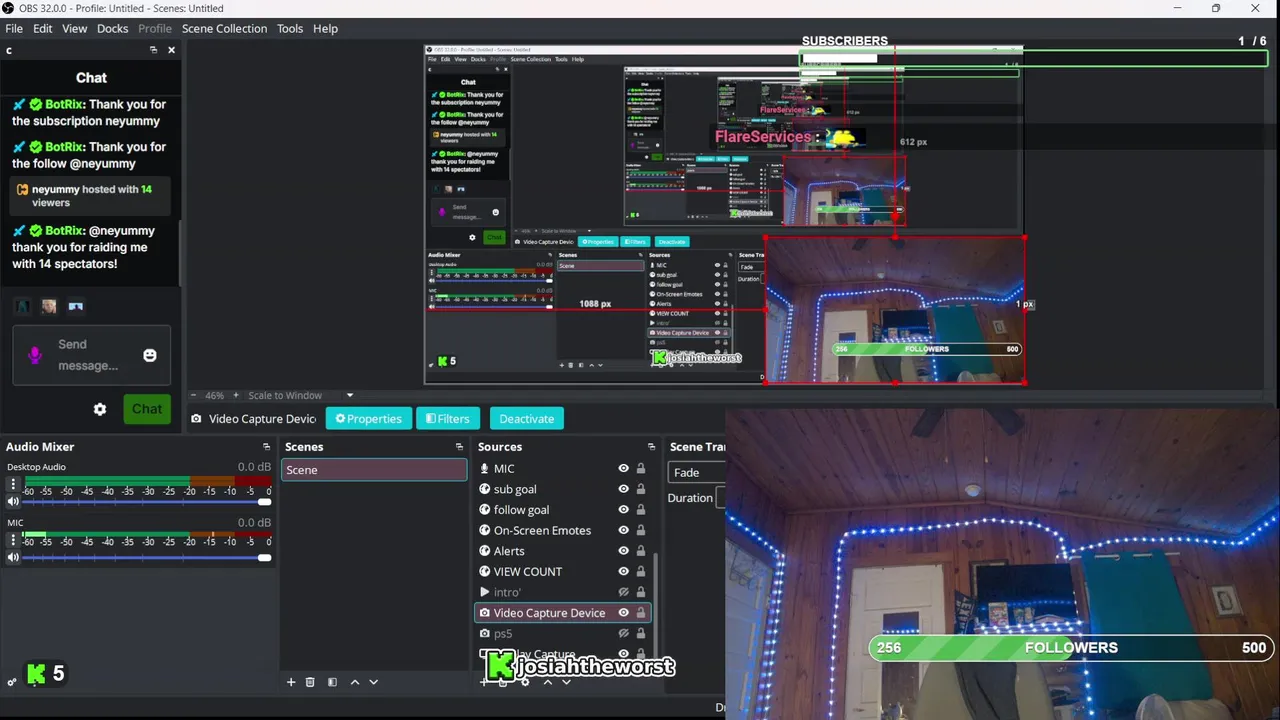Zoom out preview with minus icon

[x=194, y=395]
